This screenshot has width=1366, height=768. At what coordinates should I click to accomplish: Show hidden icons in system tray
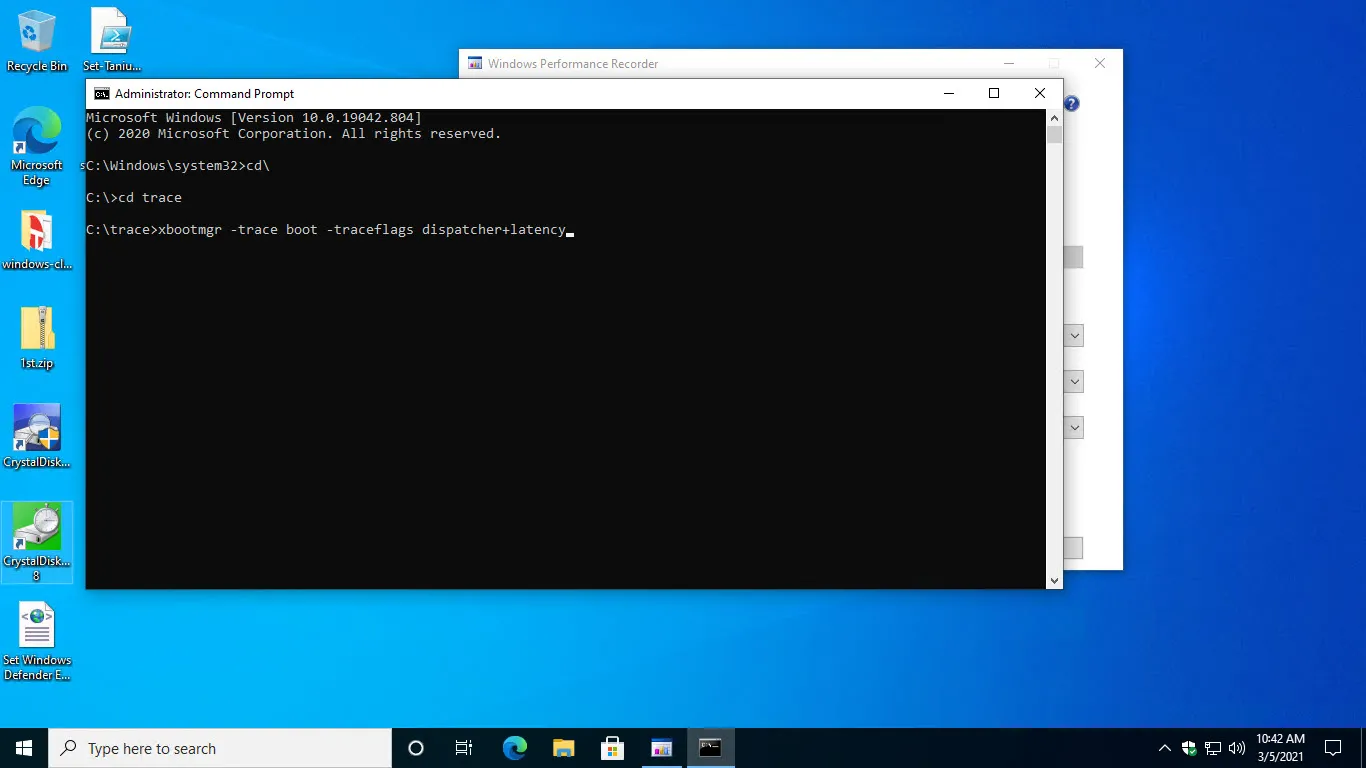(x=1164, y=748)
